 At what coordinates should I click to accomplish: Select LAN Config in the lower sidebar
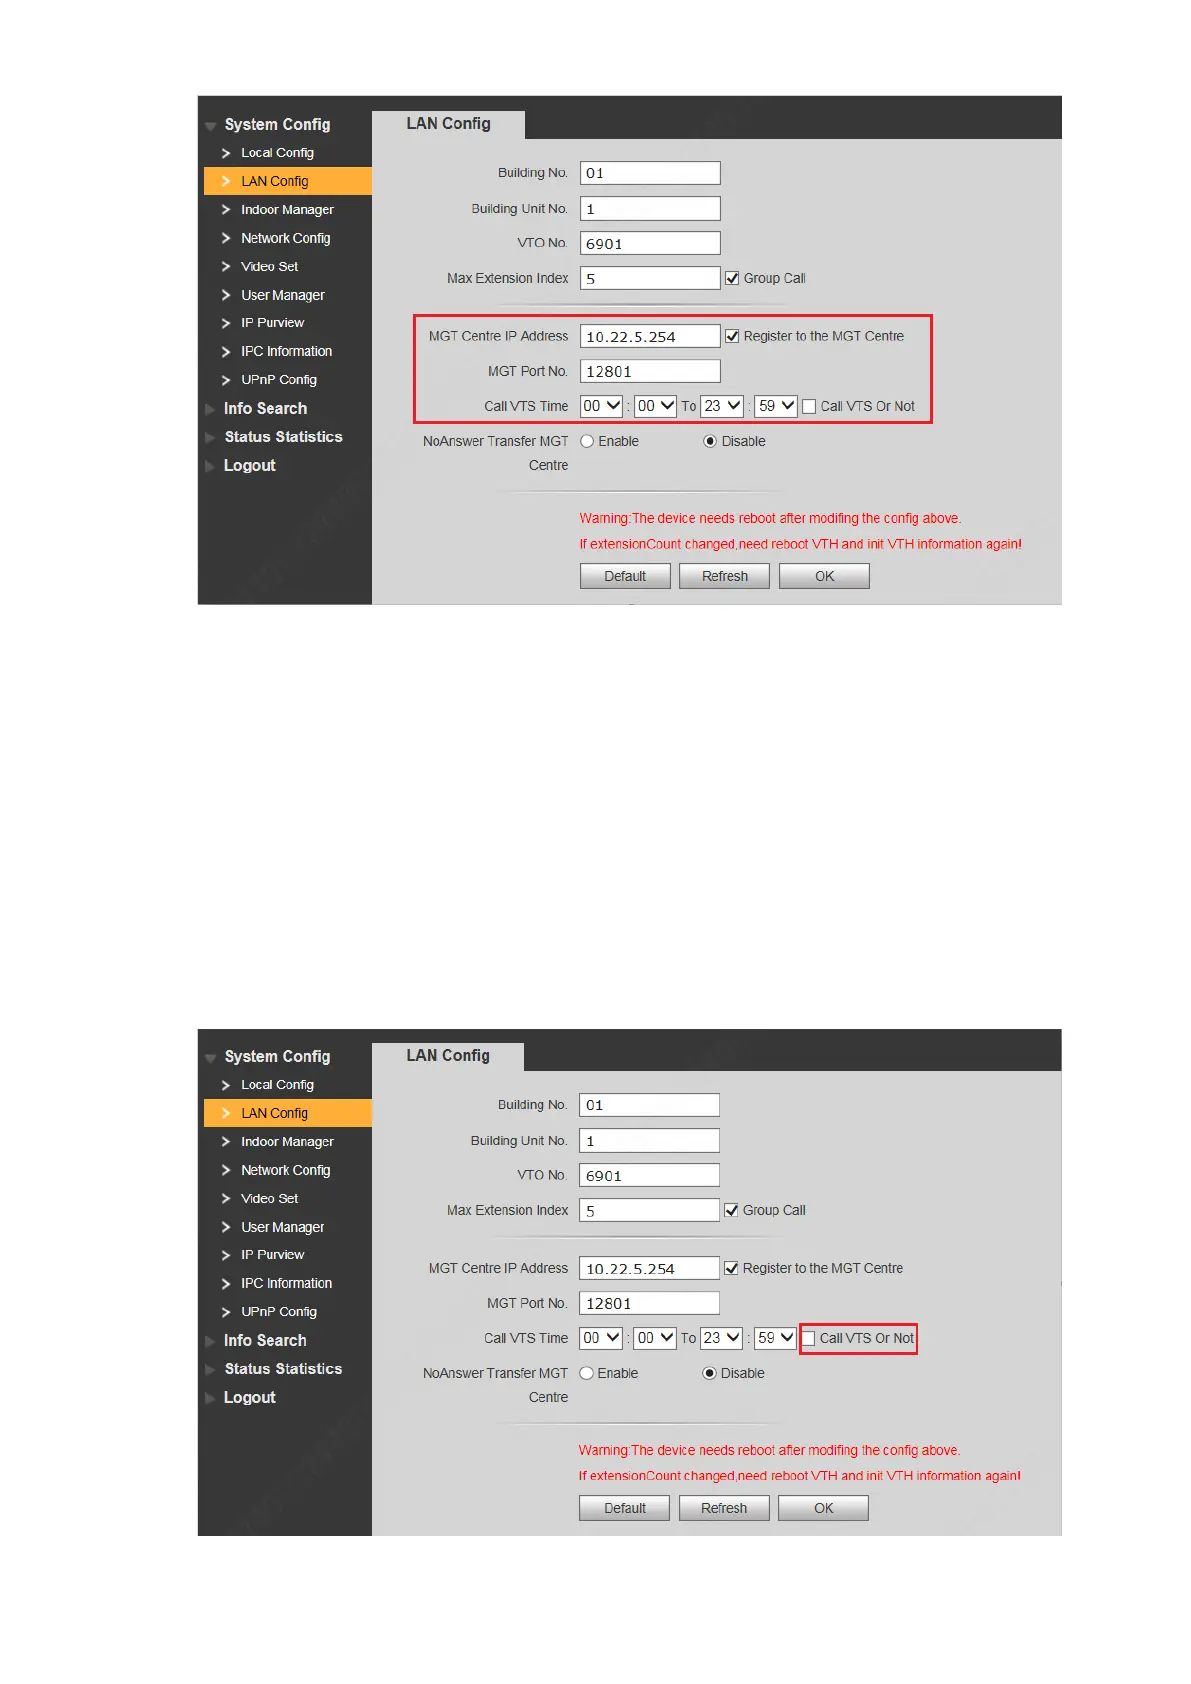pos(288,1113)
